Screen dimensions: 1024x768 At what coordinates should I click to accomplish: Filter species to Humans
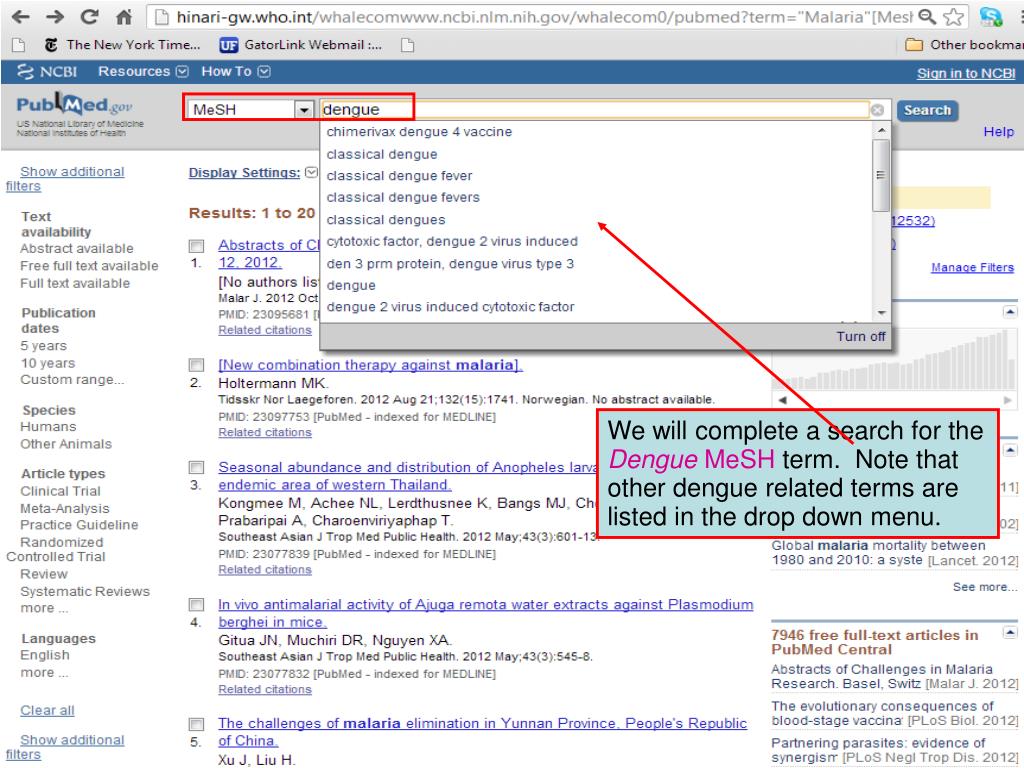(48, 426)
